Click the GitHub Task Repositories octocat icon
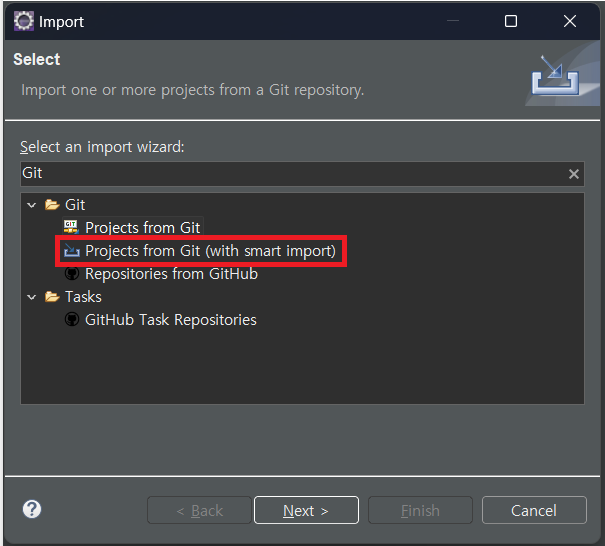Viewport: 605px width, 546px height. pyautogui.click(x=72, y=319)
